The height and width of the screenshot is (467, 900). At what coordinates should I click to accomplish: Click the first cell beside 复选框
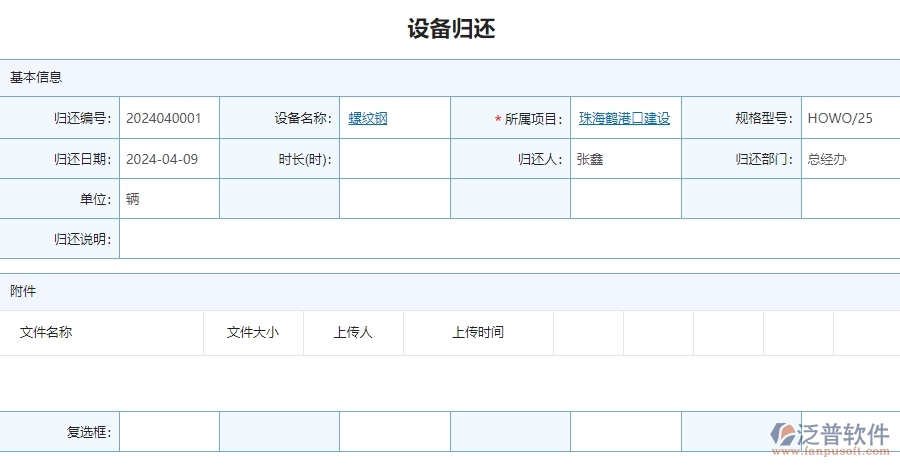click(x=168, y=432)
